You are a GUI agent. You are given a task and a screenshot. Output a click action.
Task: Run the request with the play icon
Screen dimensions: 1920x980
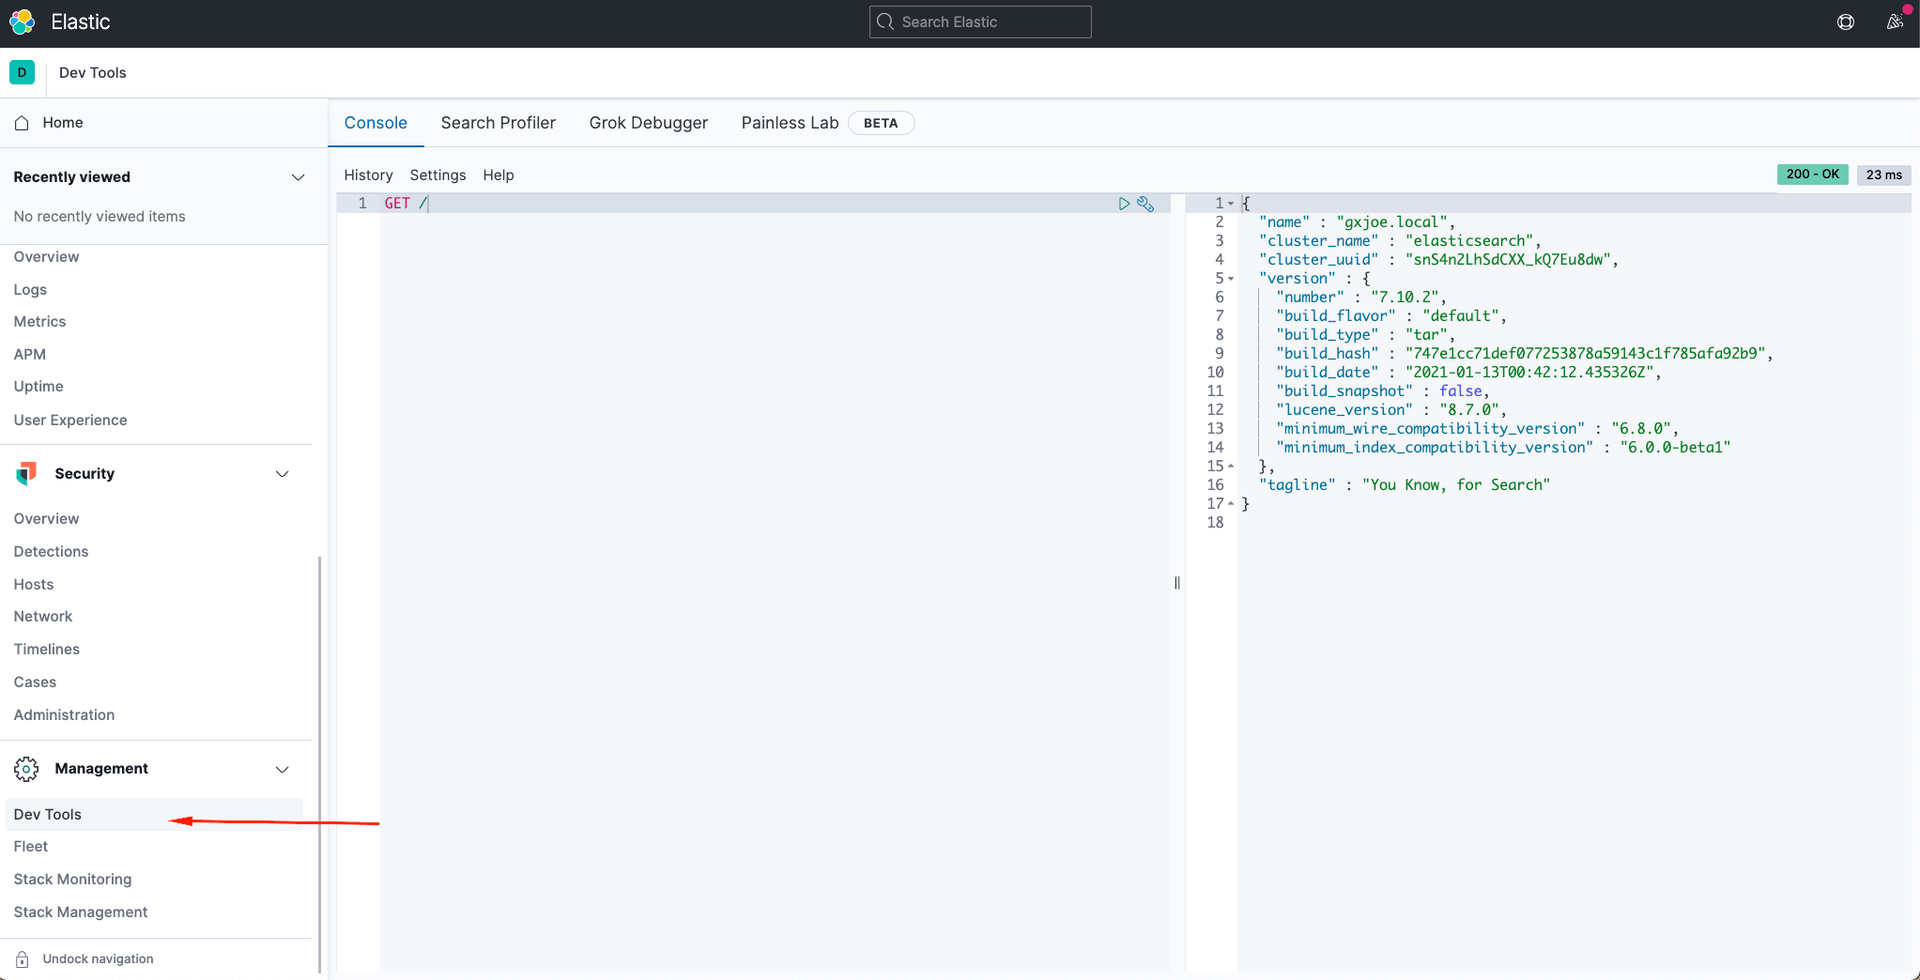coord(1124,203)
